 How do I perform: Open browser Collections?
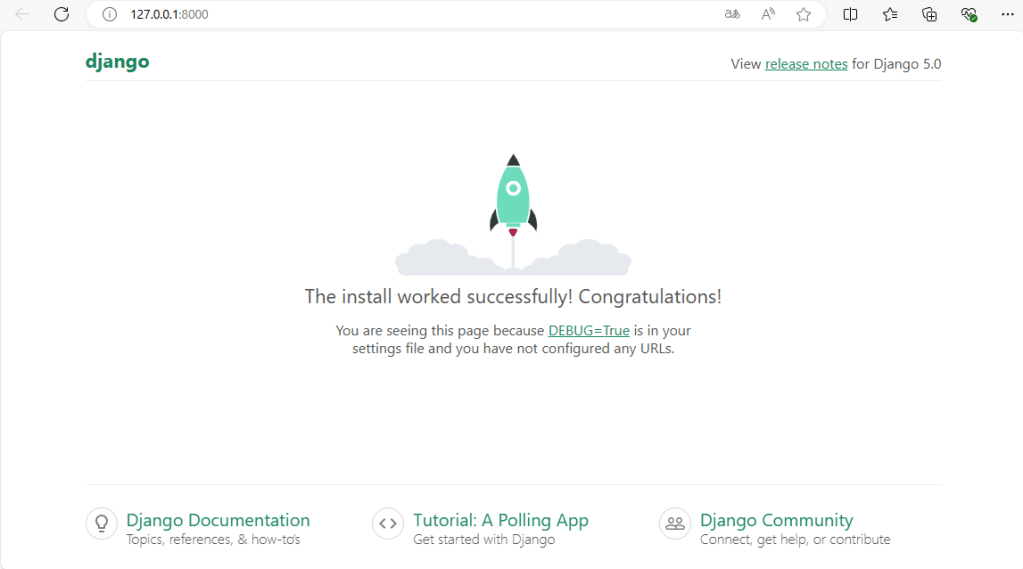point(929,14)
